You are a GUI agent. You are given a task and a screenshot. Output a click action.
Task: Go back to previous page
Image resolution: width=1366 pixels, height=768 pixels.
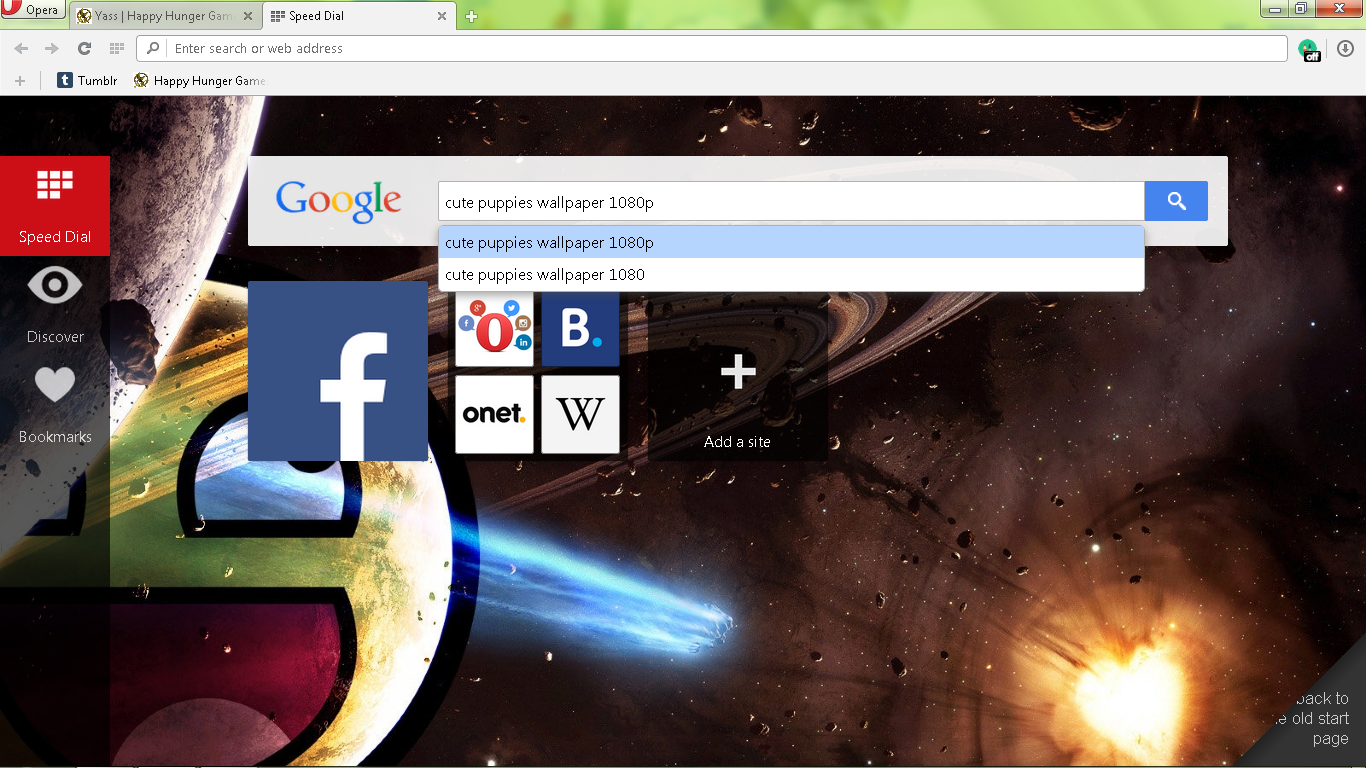click(x=21, y=48)
